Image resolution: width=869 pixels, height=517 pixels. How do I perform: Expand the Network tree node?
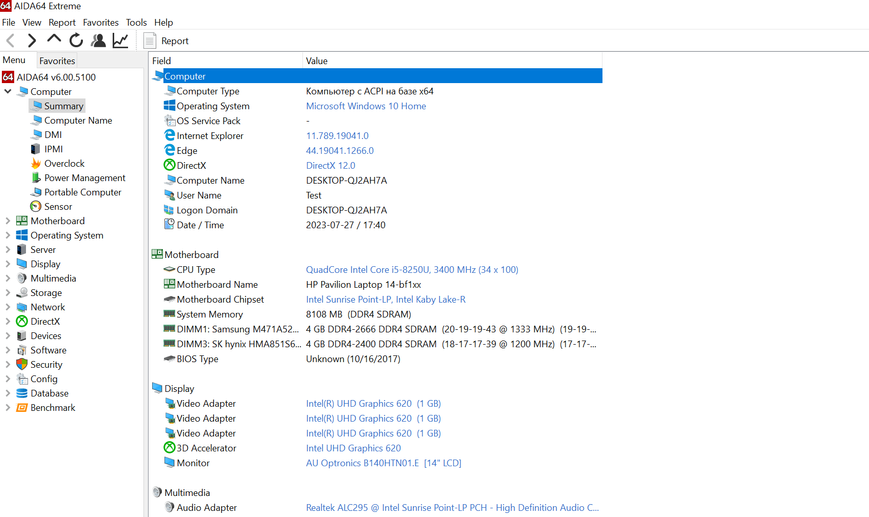pos(8,307)
